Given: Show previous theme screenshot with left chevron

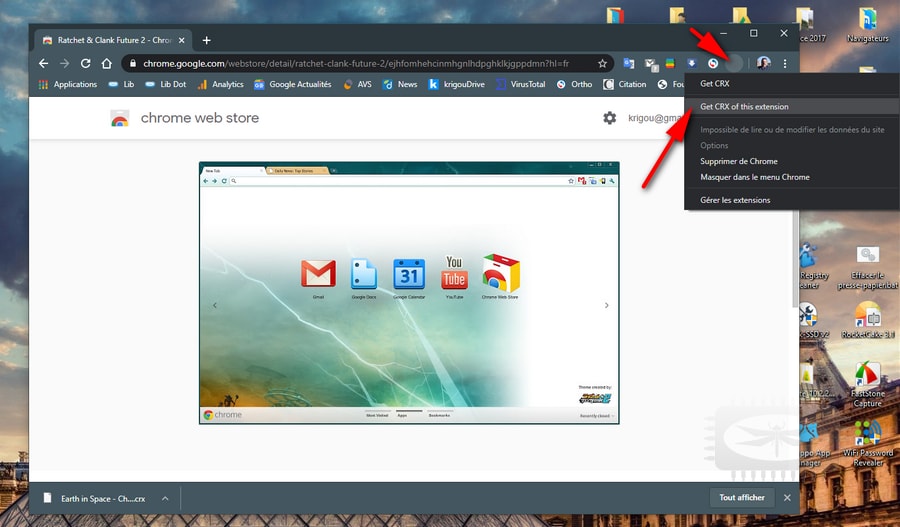Looking at the screenshot, I should pyautogui.click(x=215, y=305).
